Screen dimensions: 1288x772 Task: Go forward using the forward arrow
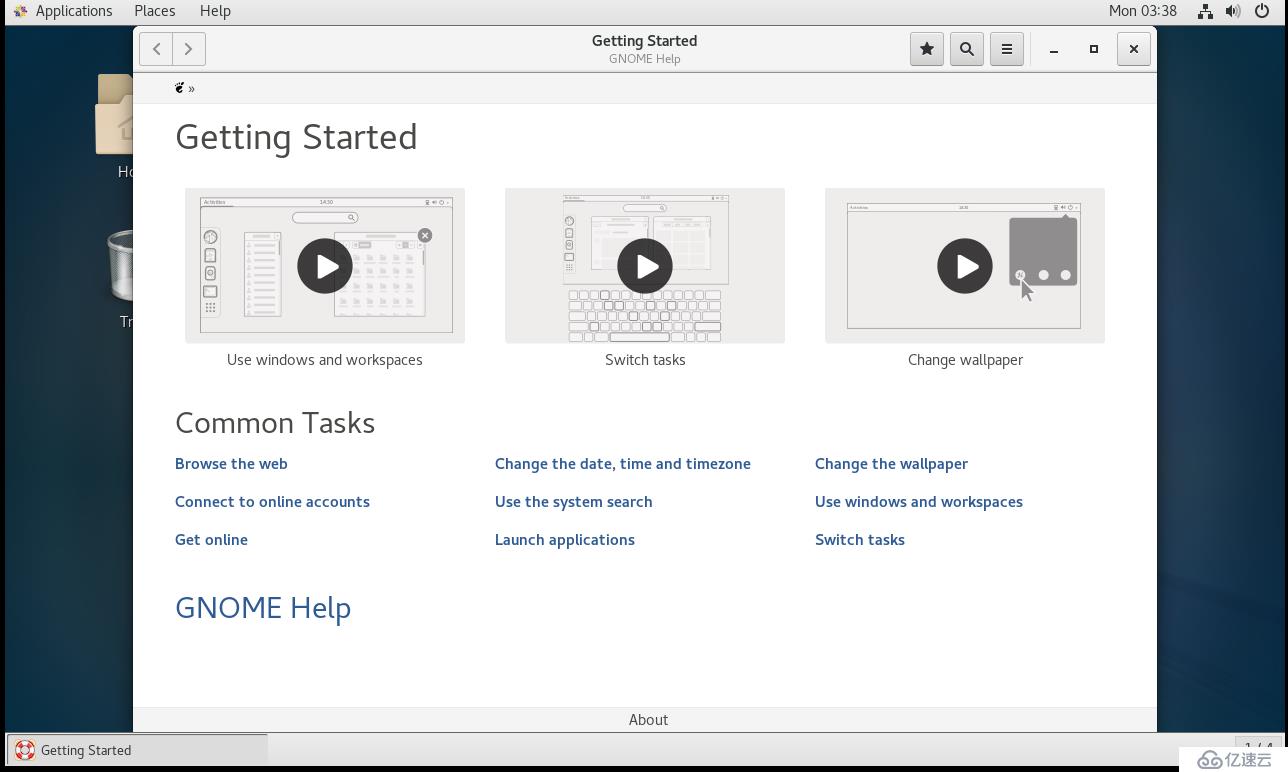tap(189, 49)
